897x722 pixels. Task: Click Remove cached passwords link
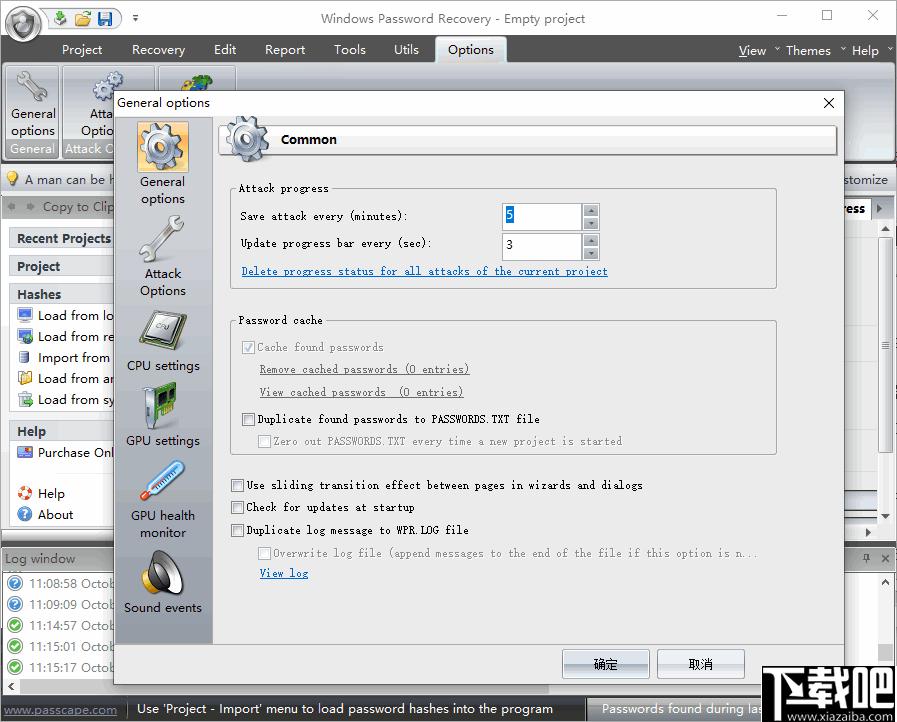point(364,369)
